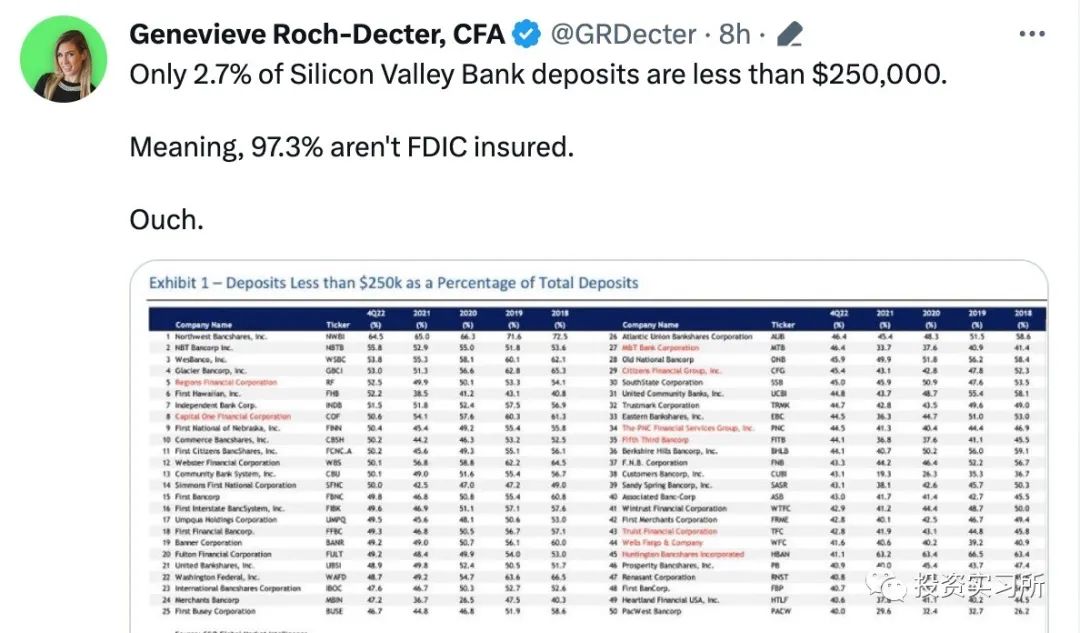The width and height of the screenshot is (1080, 633).
Task: Open the three-dot more options menu
Action: point(1032,34)
